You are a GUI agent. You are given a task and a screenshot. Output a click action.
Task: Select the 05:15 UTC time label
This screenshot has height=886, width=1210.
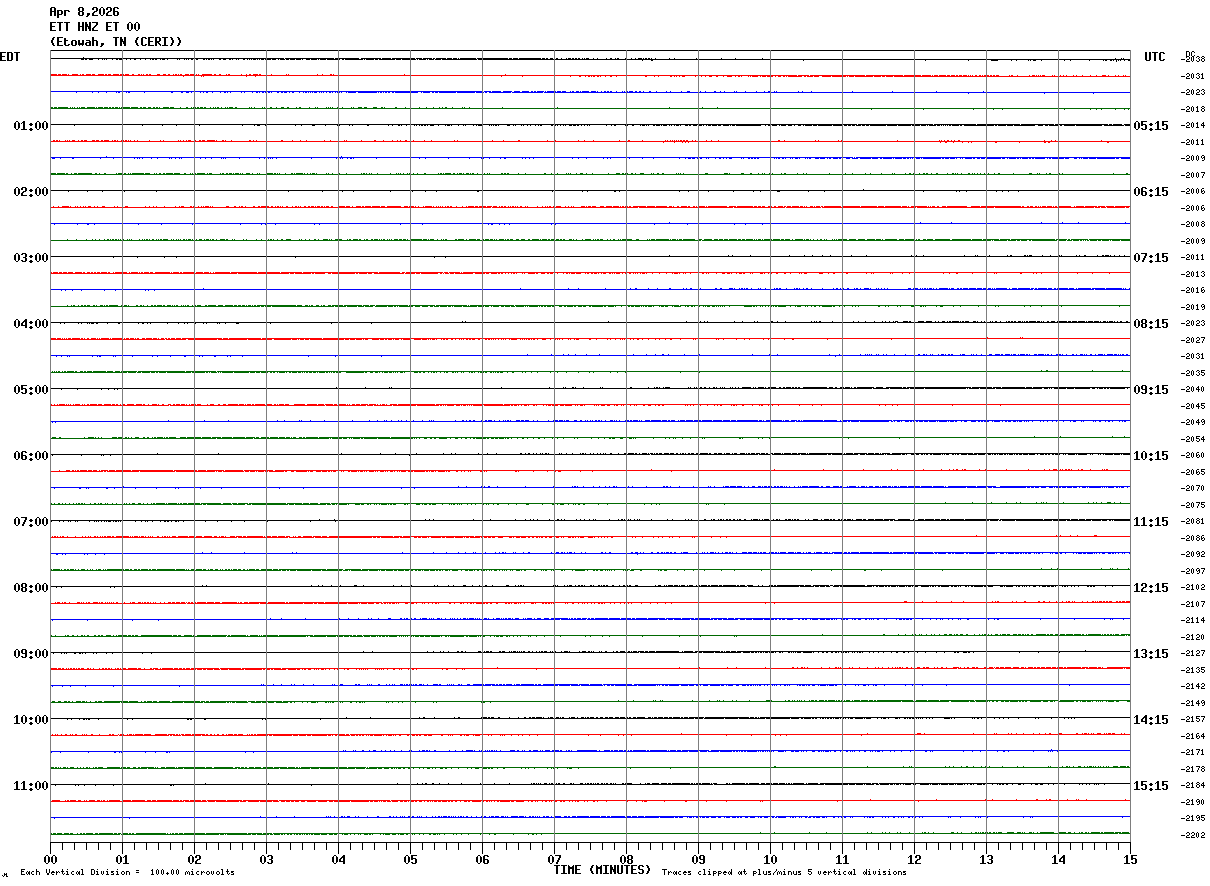click(x=1150, y=126)
